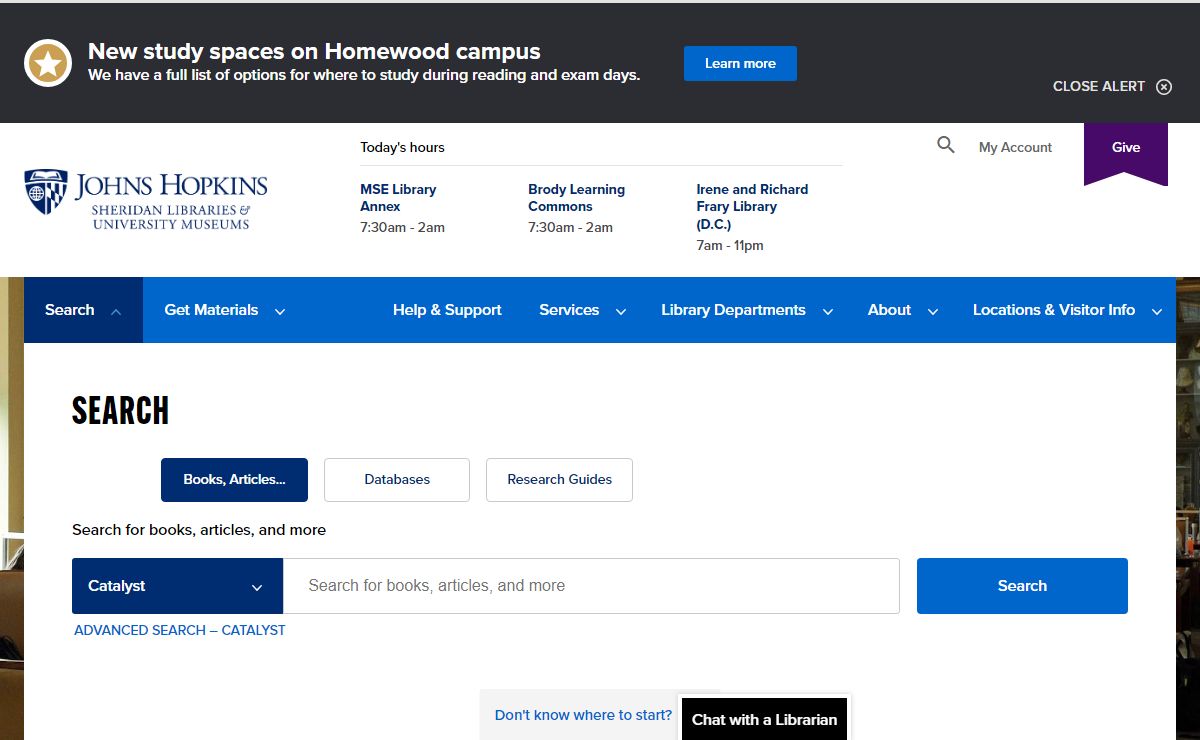The image size is (1200, 740).
Task: Close the alert banner
Action: [1112, 87]
